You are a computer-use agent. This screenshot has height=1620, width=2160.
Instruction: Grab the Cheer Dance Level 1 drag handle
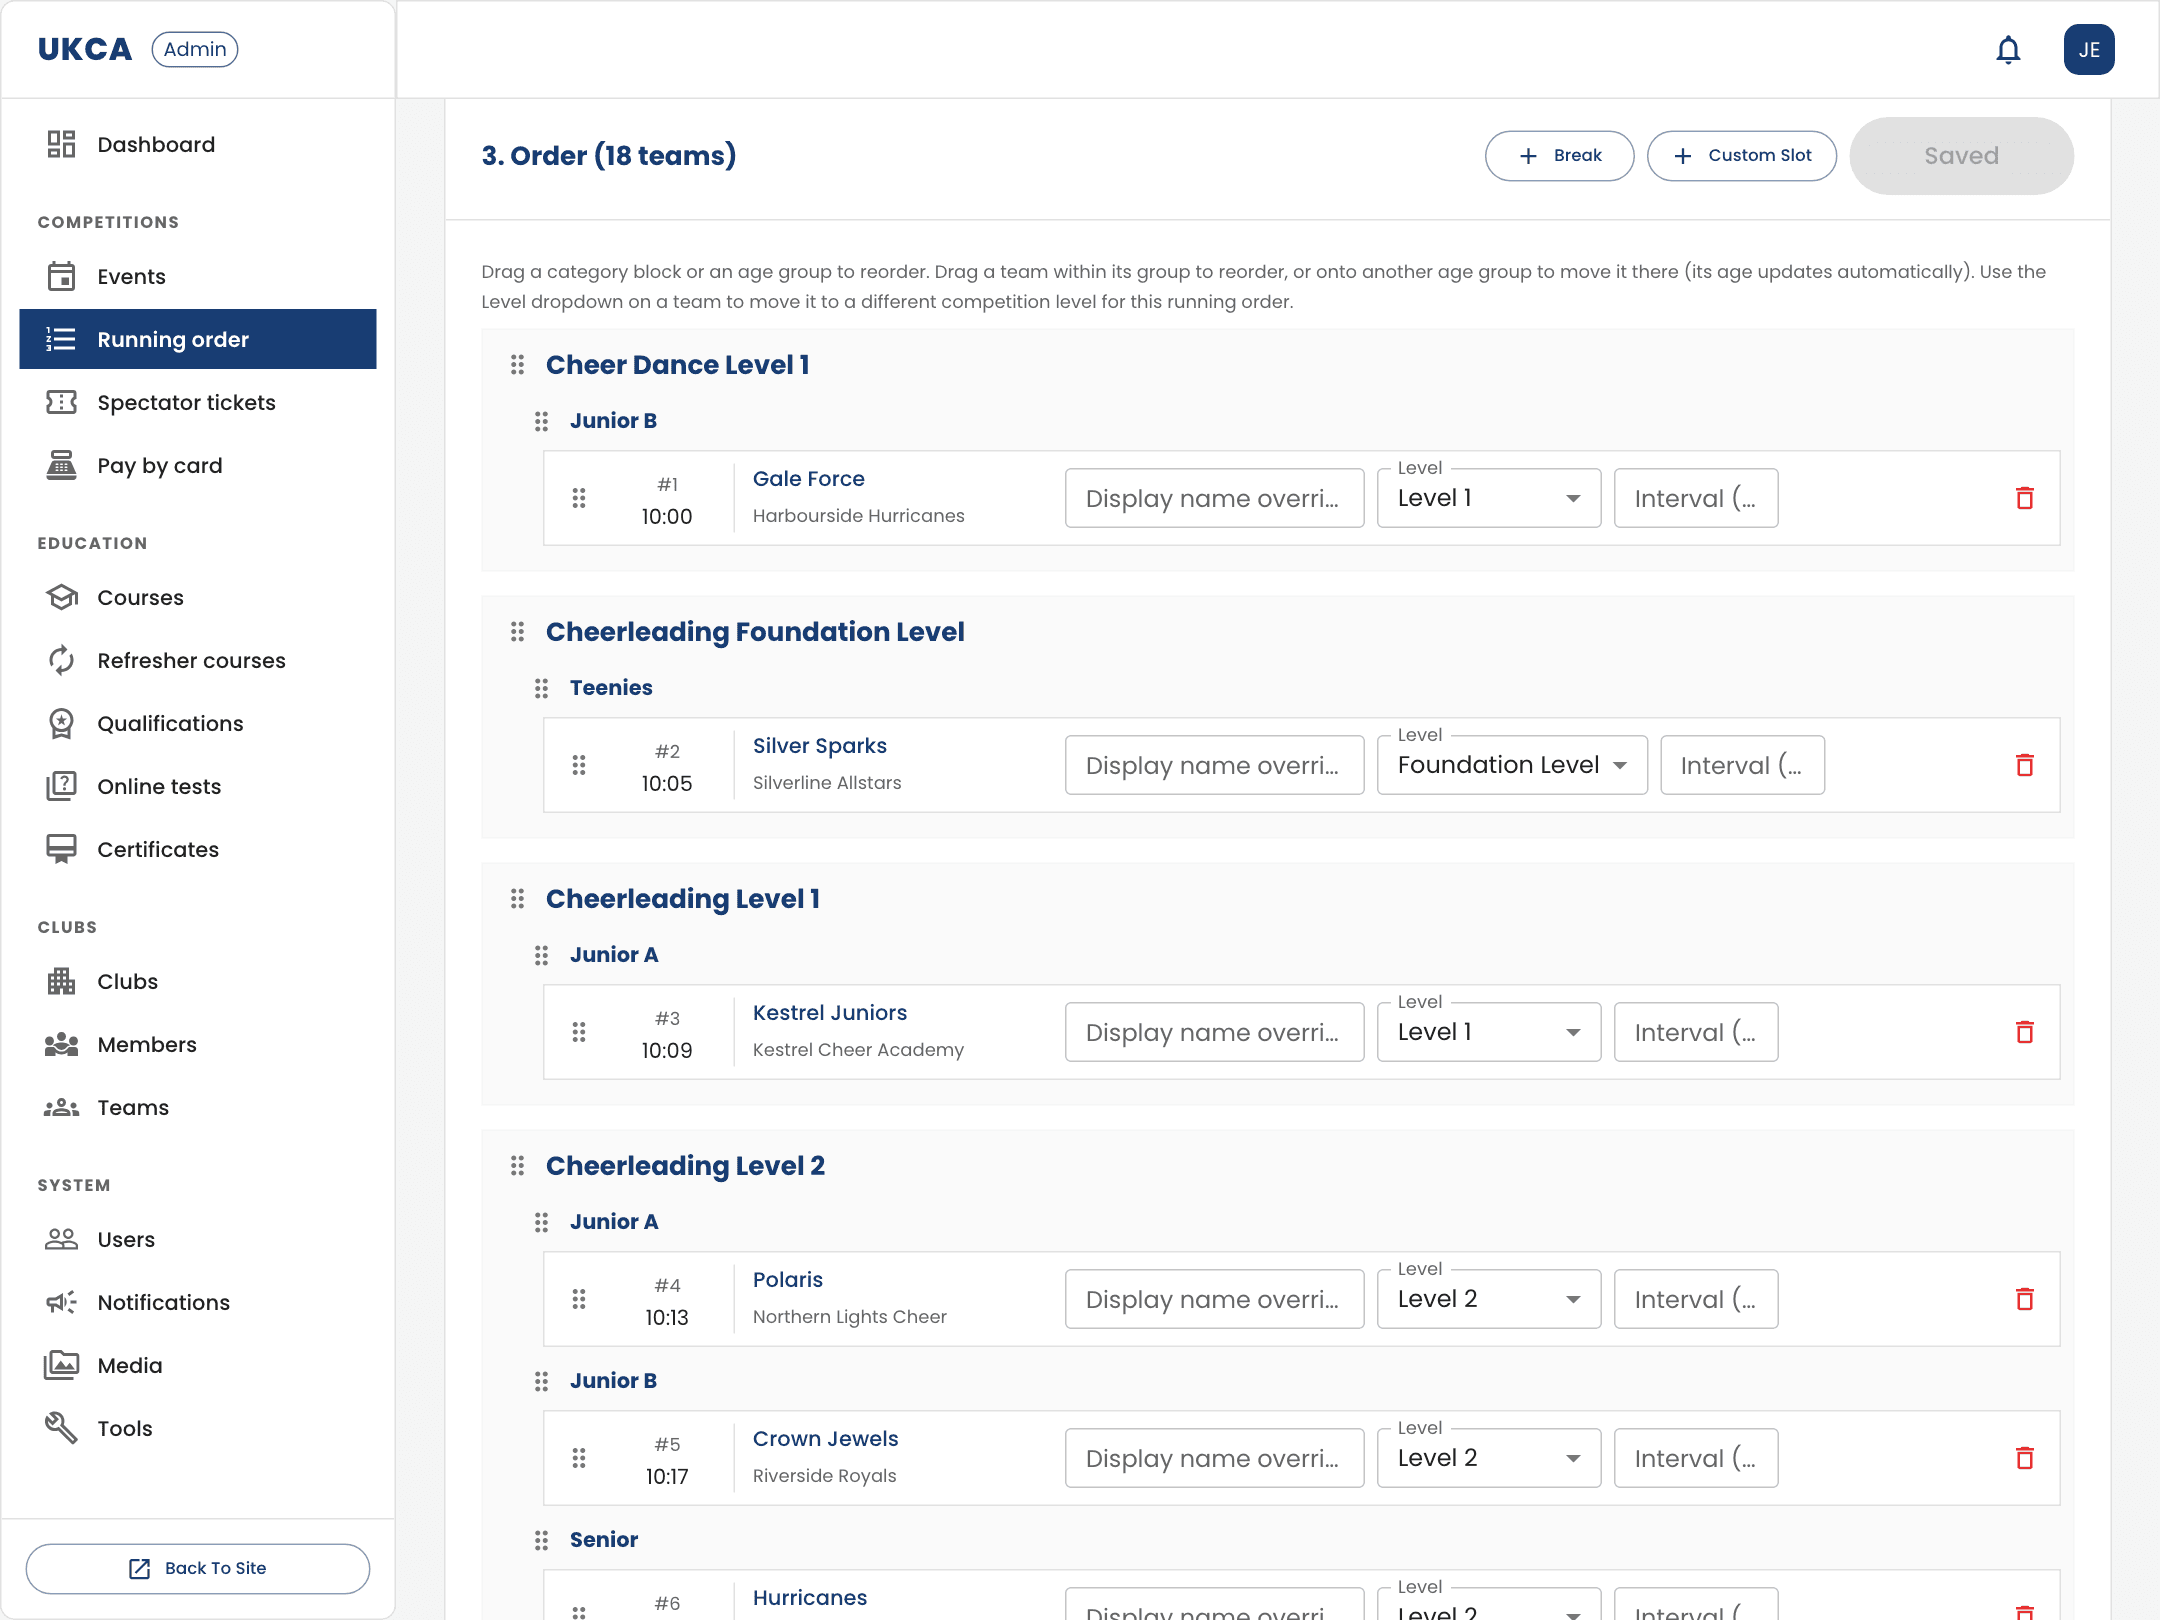pos(517,365)
